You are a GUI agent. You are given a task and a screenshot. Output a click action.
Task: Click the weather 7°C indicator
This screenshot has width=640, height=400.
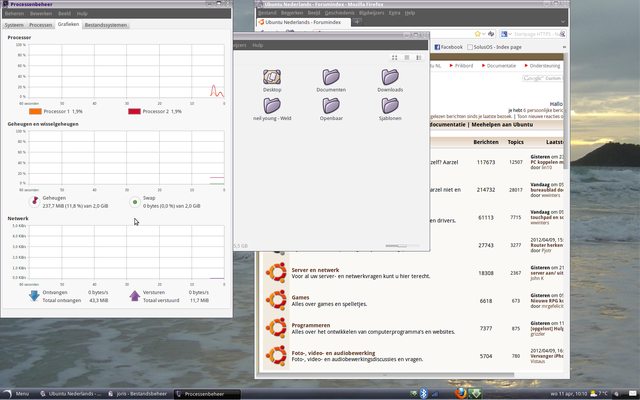click(599, 394)
